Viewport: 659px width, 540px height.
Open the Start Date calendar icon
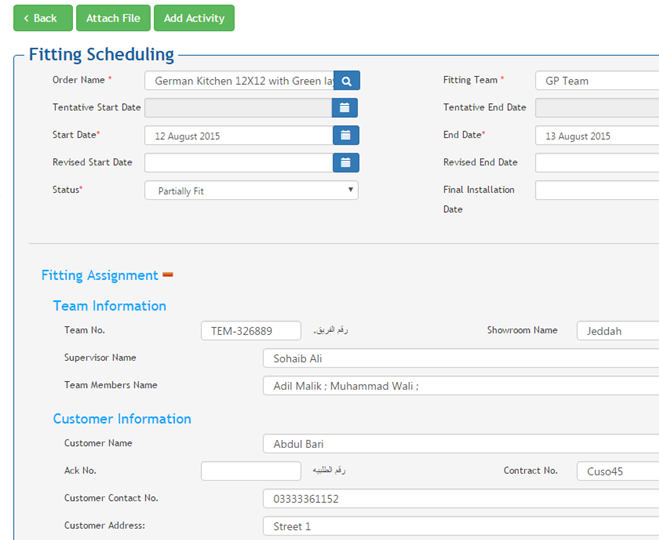(345, 135)
